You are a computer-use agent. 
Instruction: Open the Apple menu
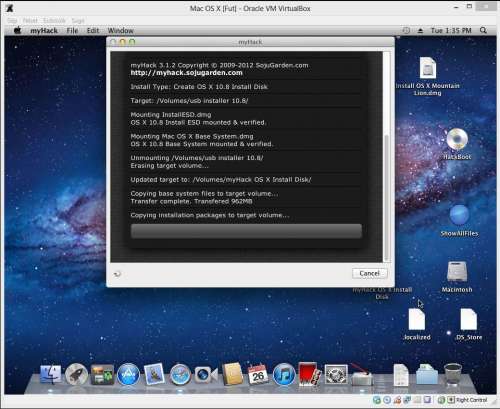pyautogui.click(x=17, y=31)
